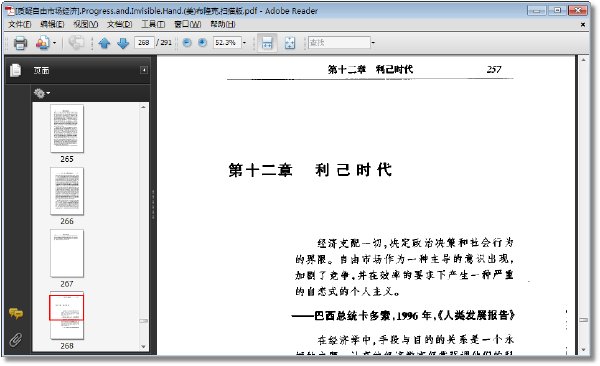This screenshot has height=366, width=600.
Task: Click thumbnail panel scroll down arrow
Action: pos(143,346)
